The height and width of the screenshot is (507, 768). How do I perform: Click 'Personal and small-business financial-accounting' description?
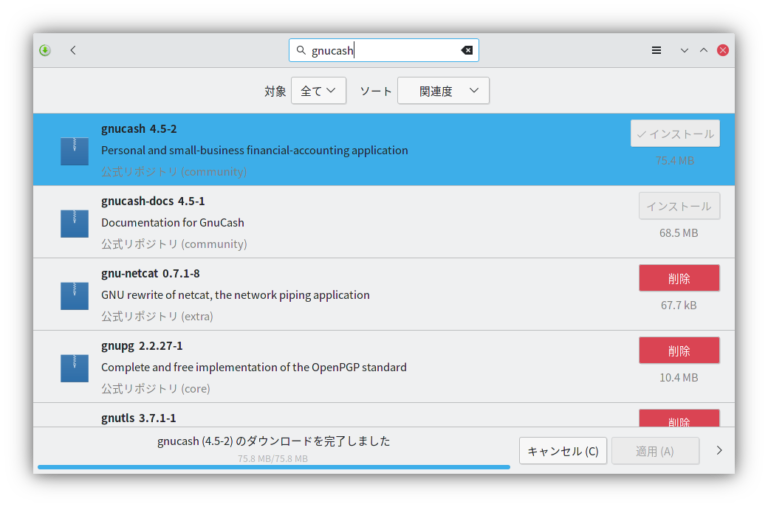[255, 150]
